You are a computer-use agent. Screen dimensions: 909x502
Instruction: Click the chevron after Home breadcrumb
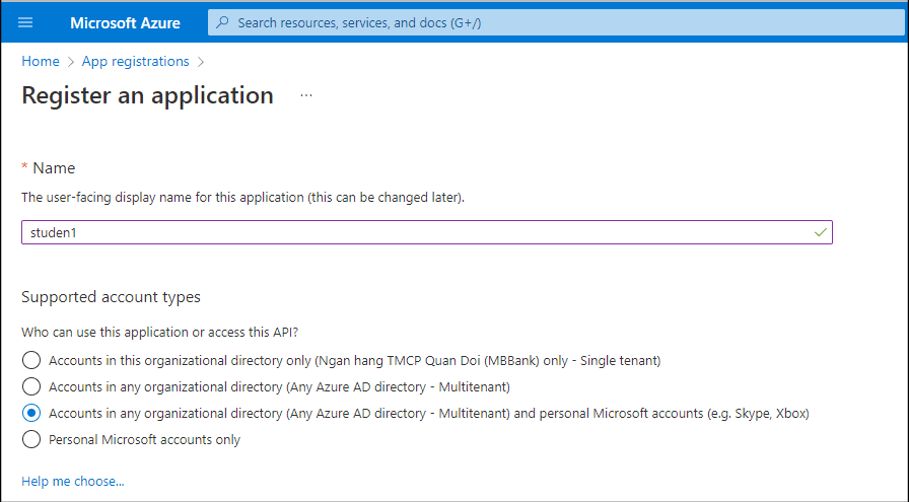click(71, 62)
